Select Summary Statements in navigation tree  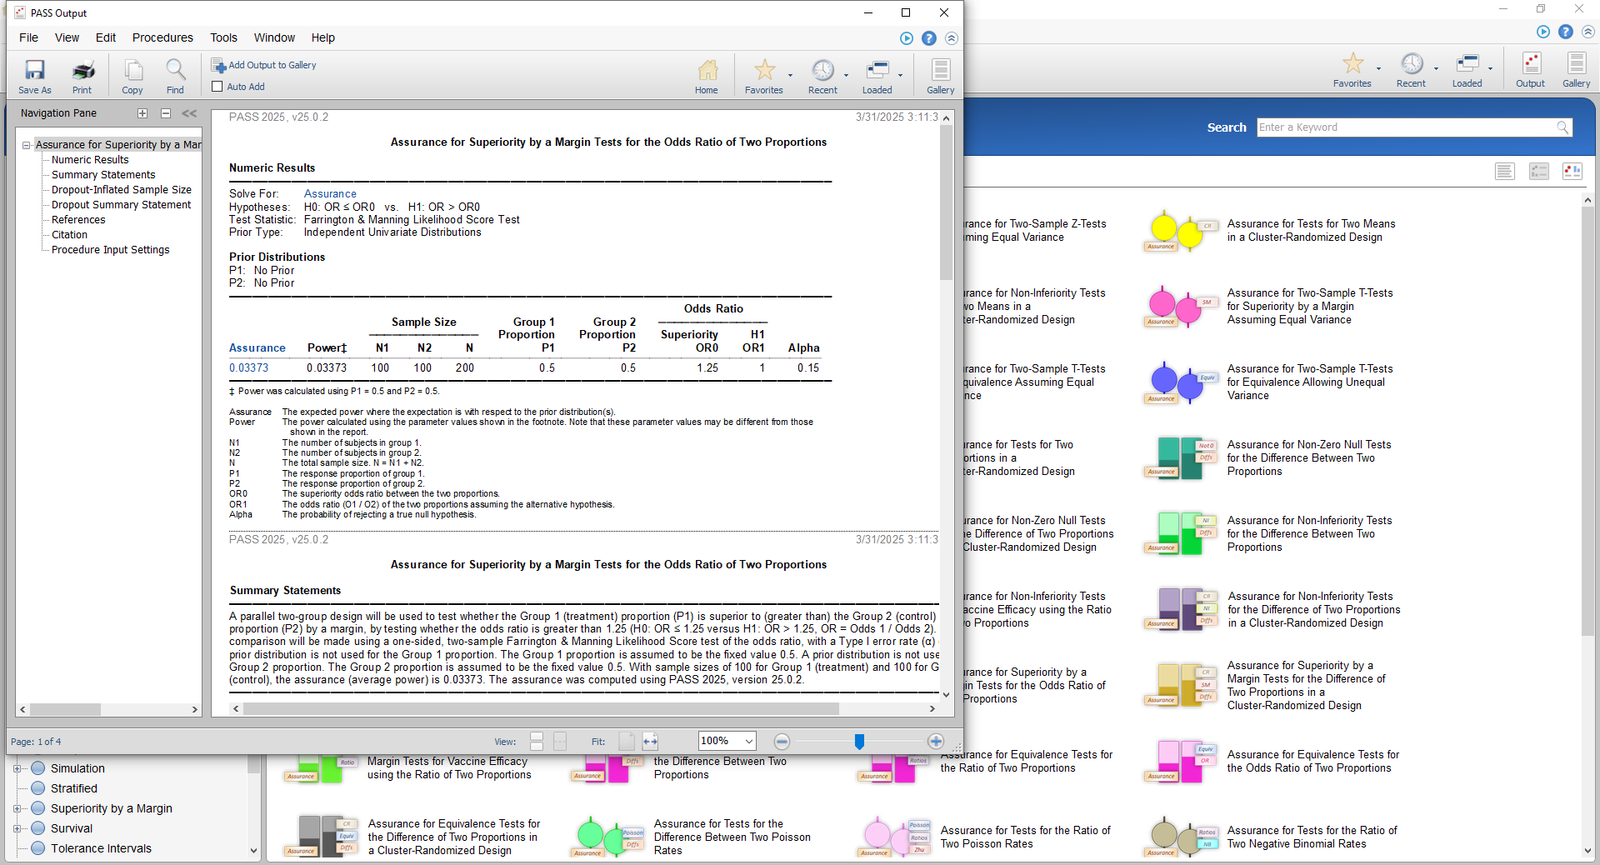[103, 175]
